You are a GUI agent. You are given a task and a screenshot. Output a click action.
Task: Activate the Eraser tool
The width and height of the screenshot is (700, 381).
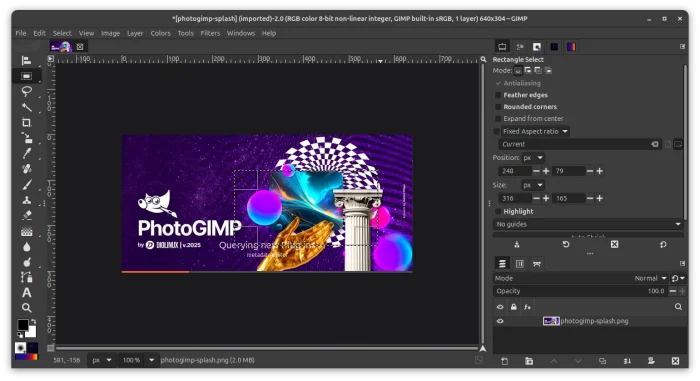(26, 215)
